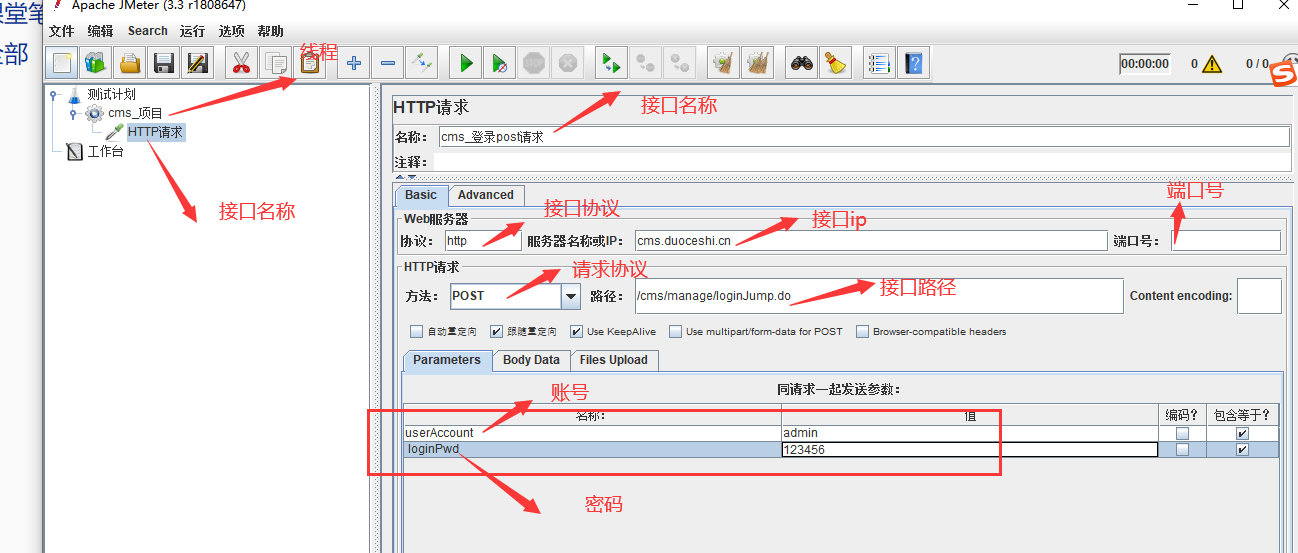This screenshot has height=553, width=1298.
Task: Open the Templates toolbar icon
Action: coord(96,63)
